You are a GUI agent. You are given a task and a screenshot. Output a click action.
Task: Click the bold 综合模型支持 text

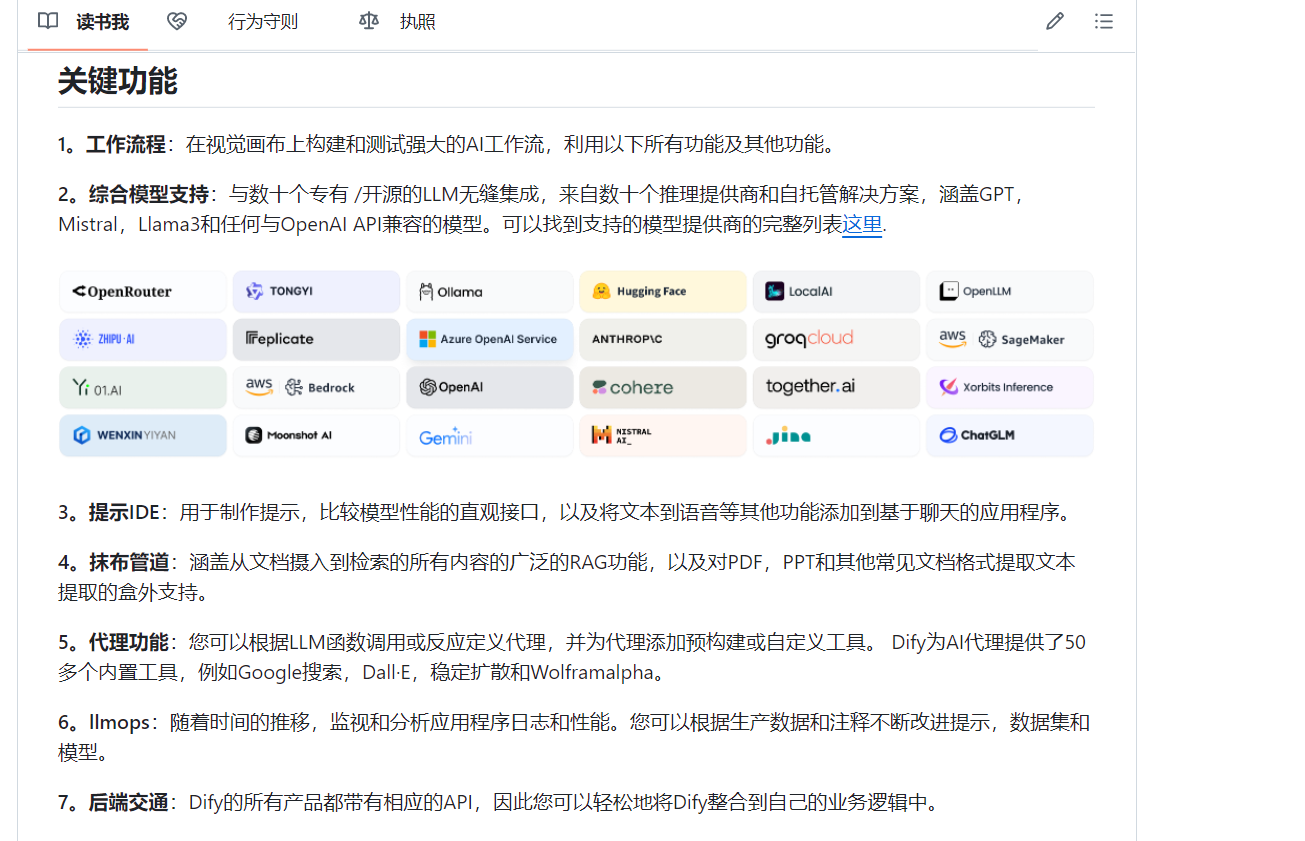tap(148, 194)
